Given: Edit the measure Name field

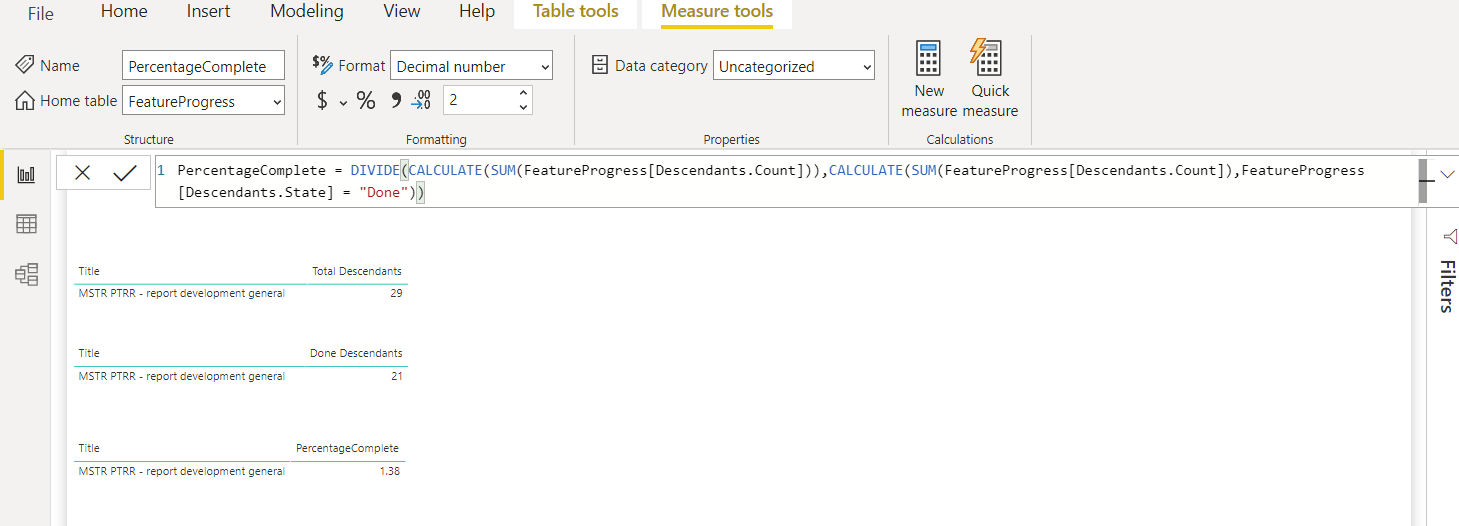Looking at the screenshot, I should [x=203, y=66].
